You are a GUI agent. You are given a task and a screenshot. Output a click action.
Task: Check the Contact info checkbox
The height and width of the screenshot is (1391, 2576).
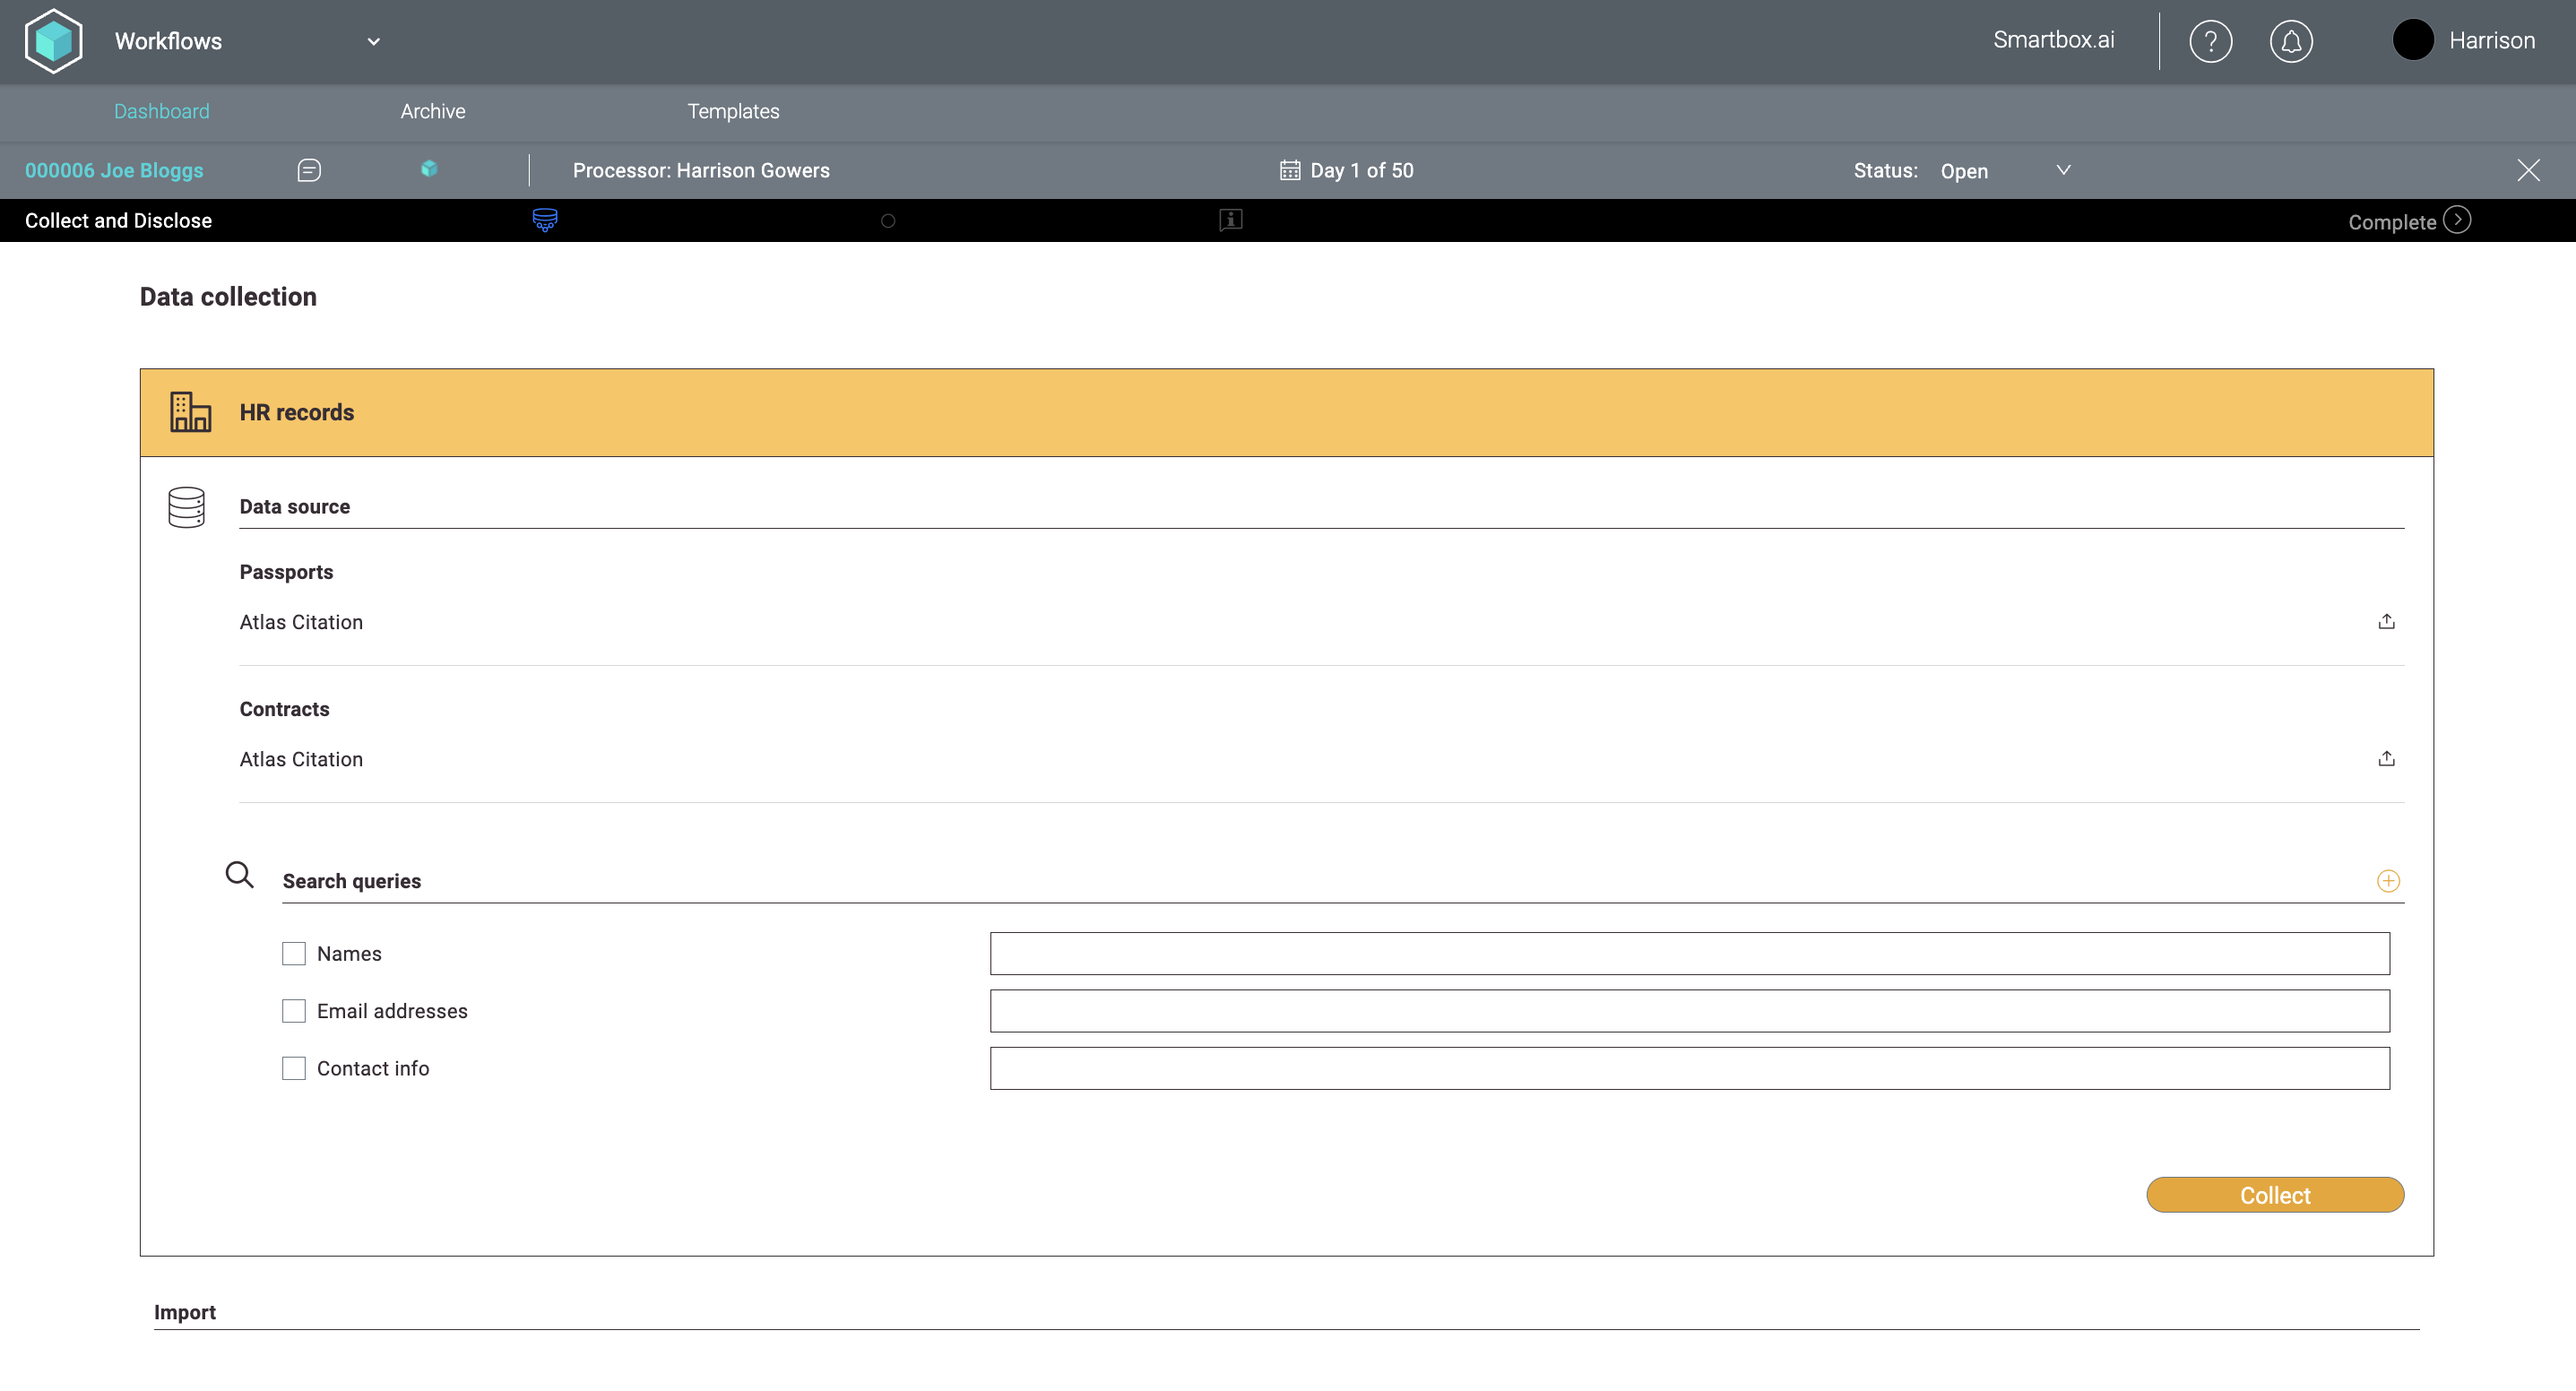(x=294, y=1068)
